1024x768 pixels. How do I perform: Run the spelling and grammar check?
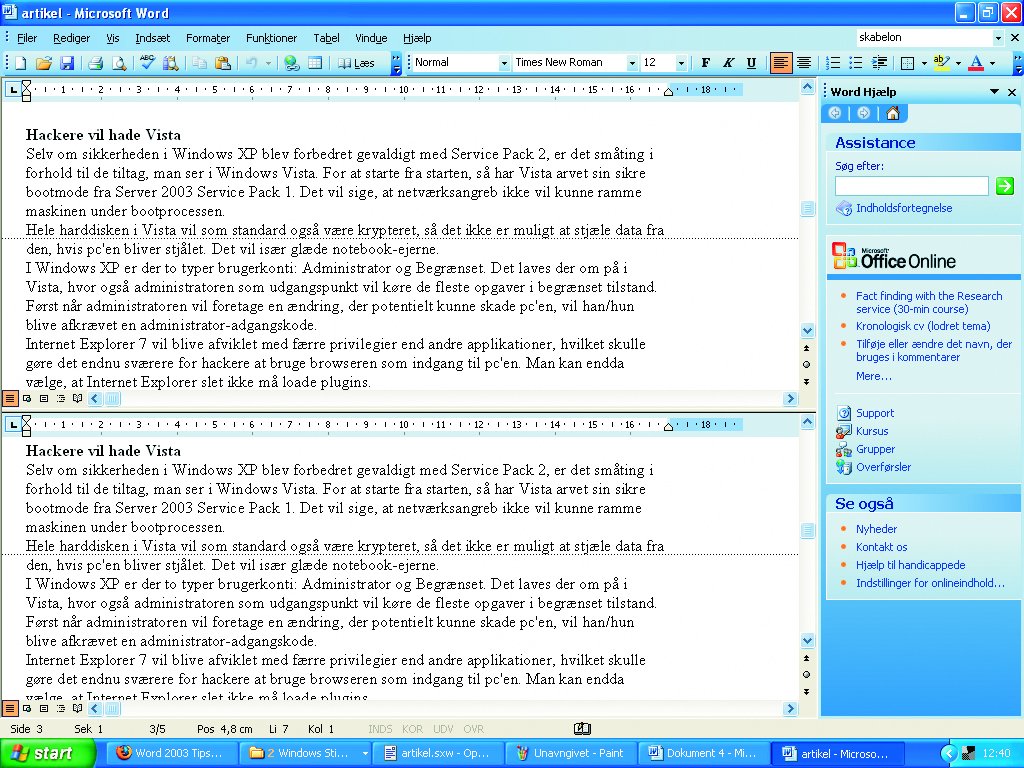tap(148, 63)
